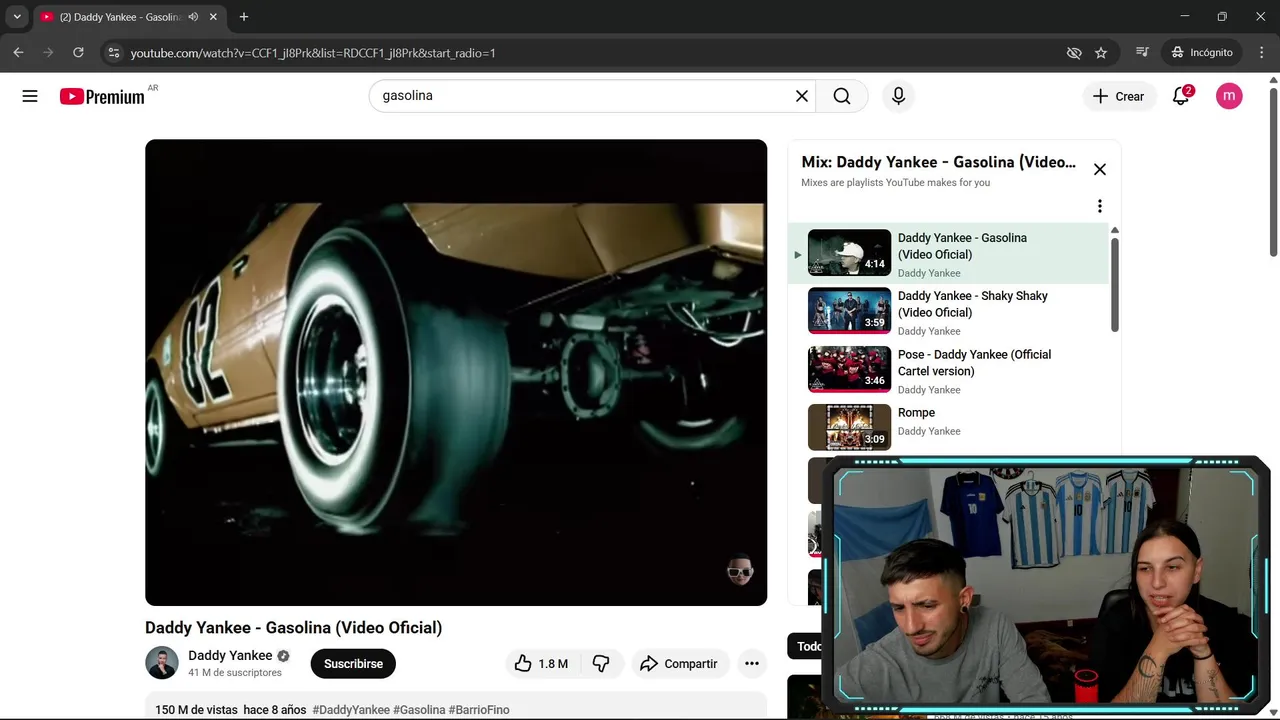The width and height of the screenshot is (1280, 720).
Task: Dislike the video with thumbs down
Action: 601,663
